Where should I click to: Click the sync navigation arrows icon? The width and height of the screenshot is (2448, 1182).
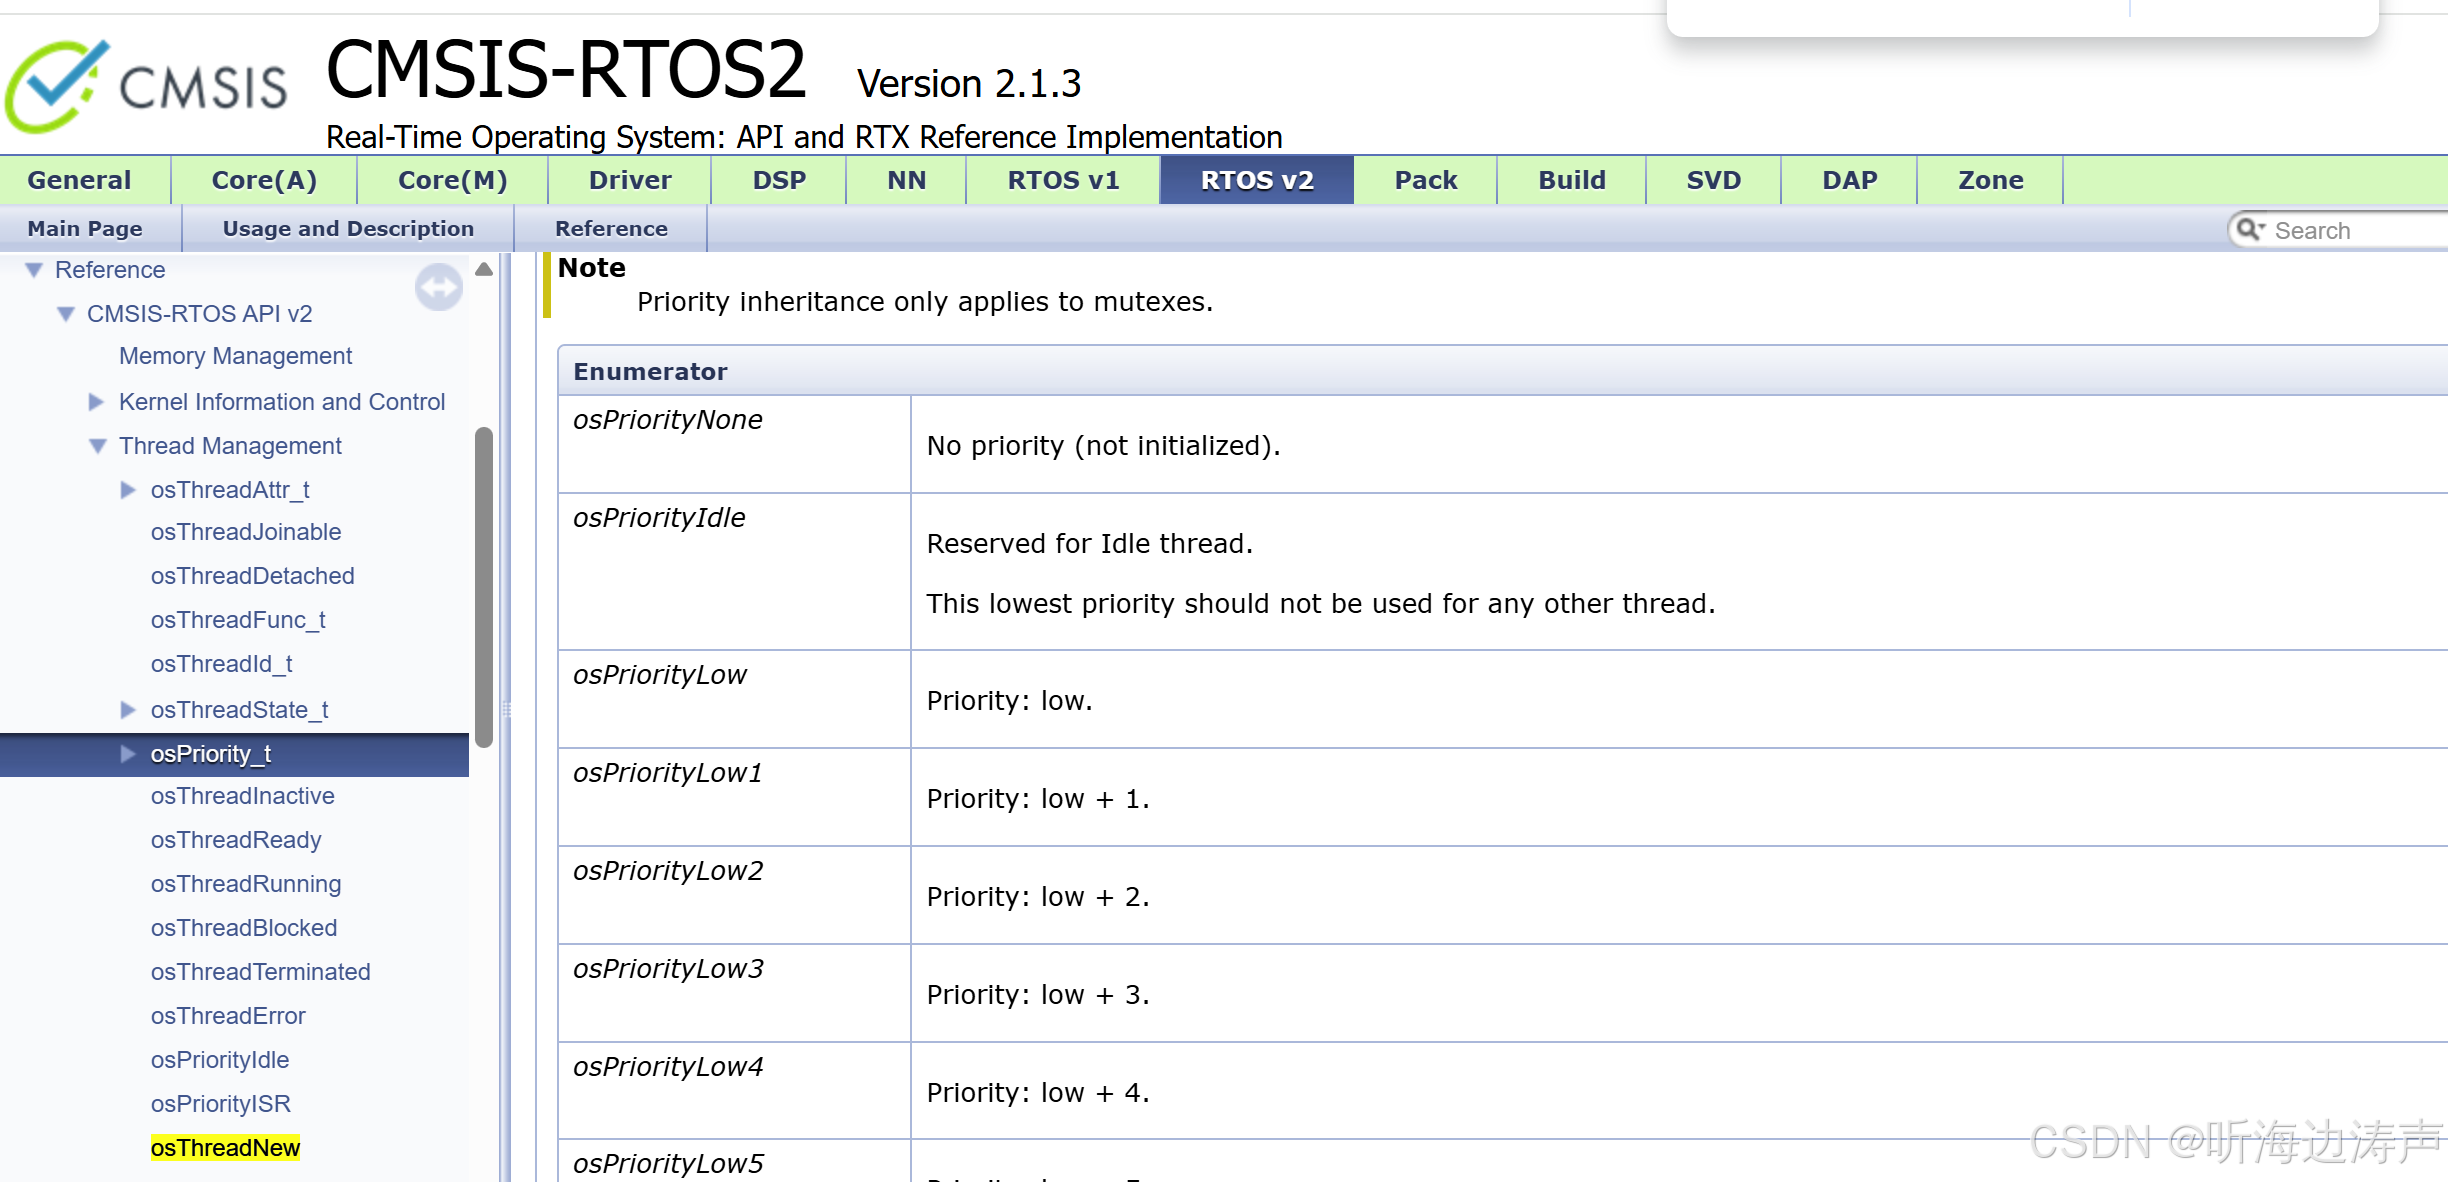point(438,288)
